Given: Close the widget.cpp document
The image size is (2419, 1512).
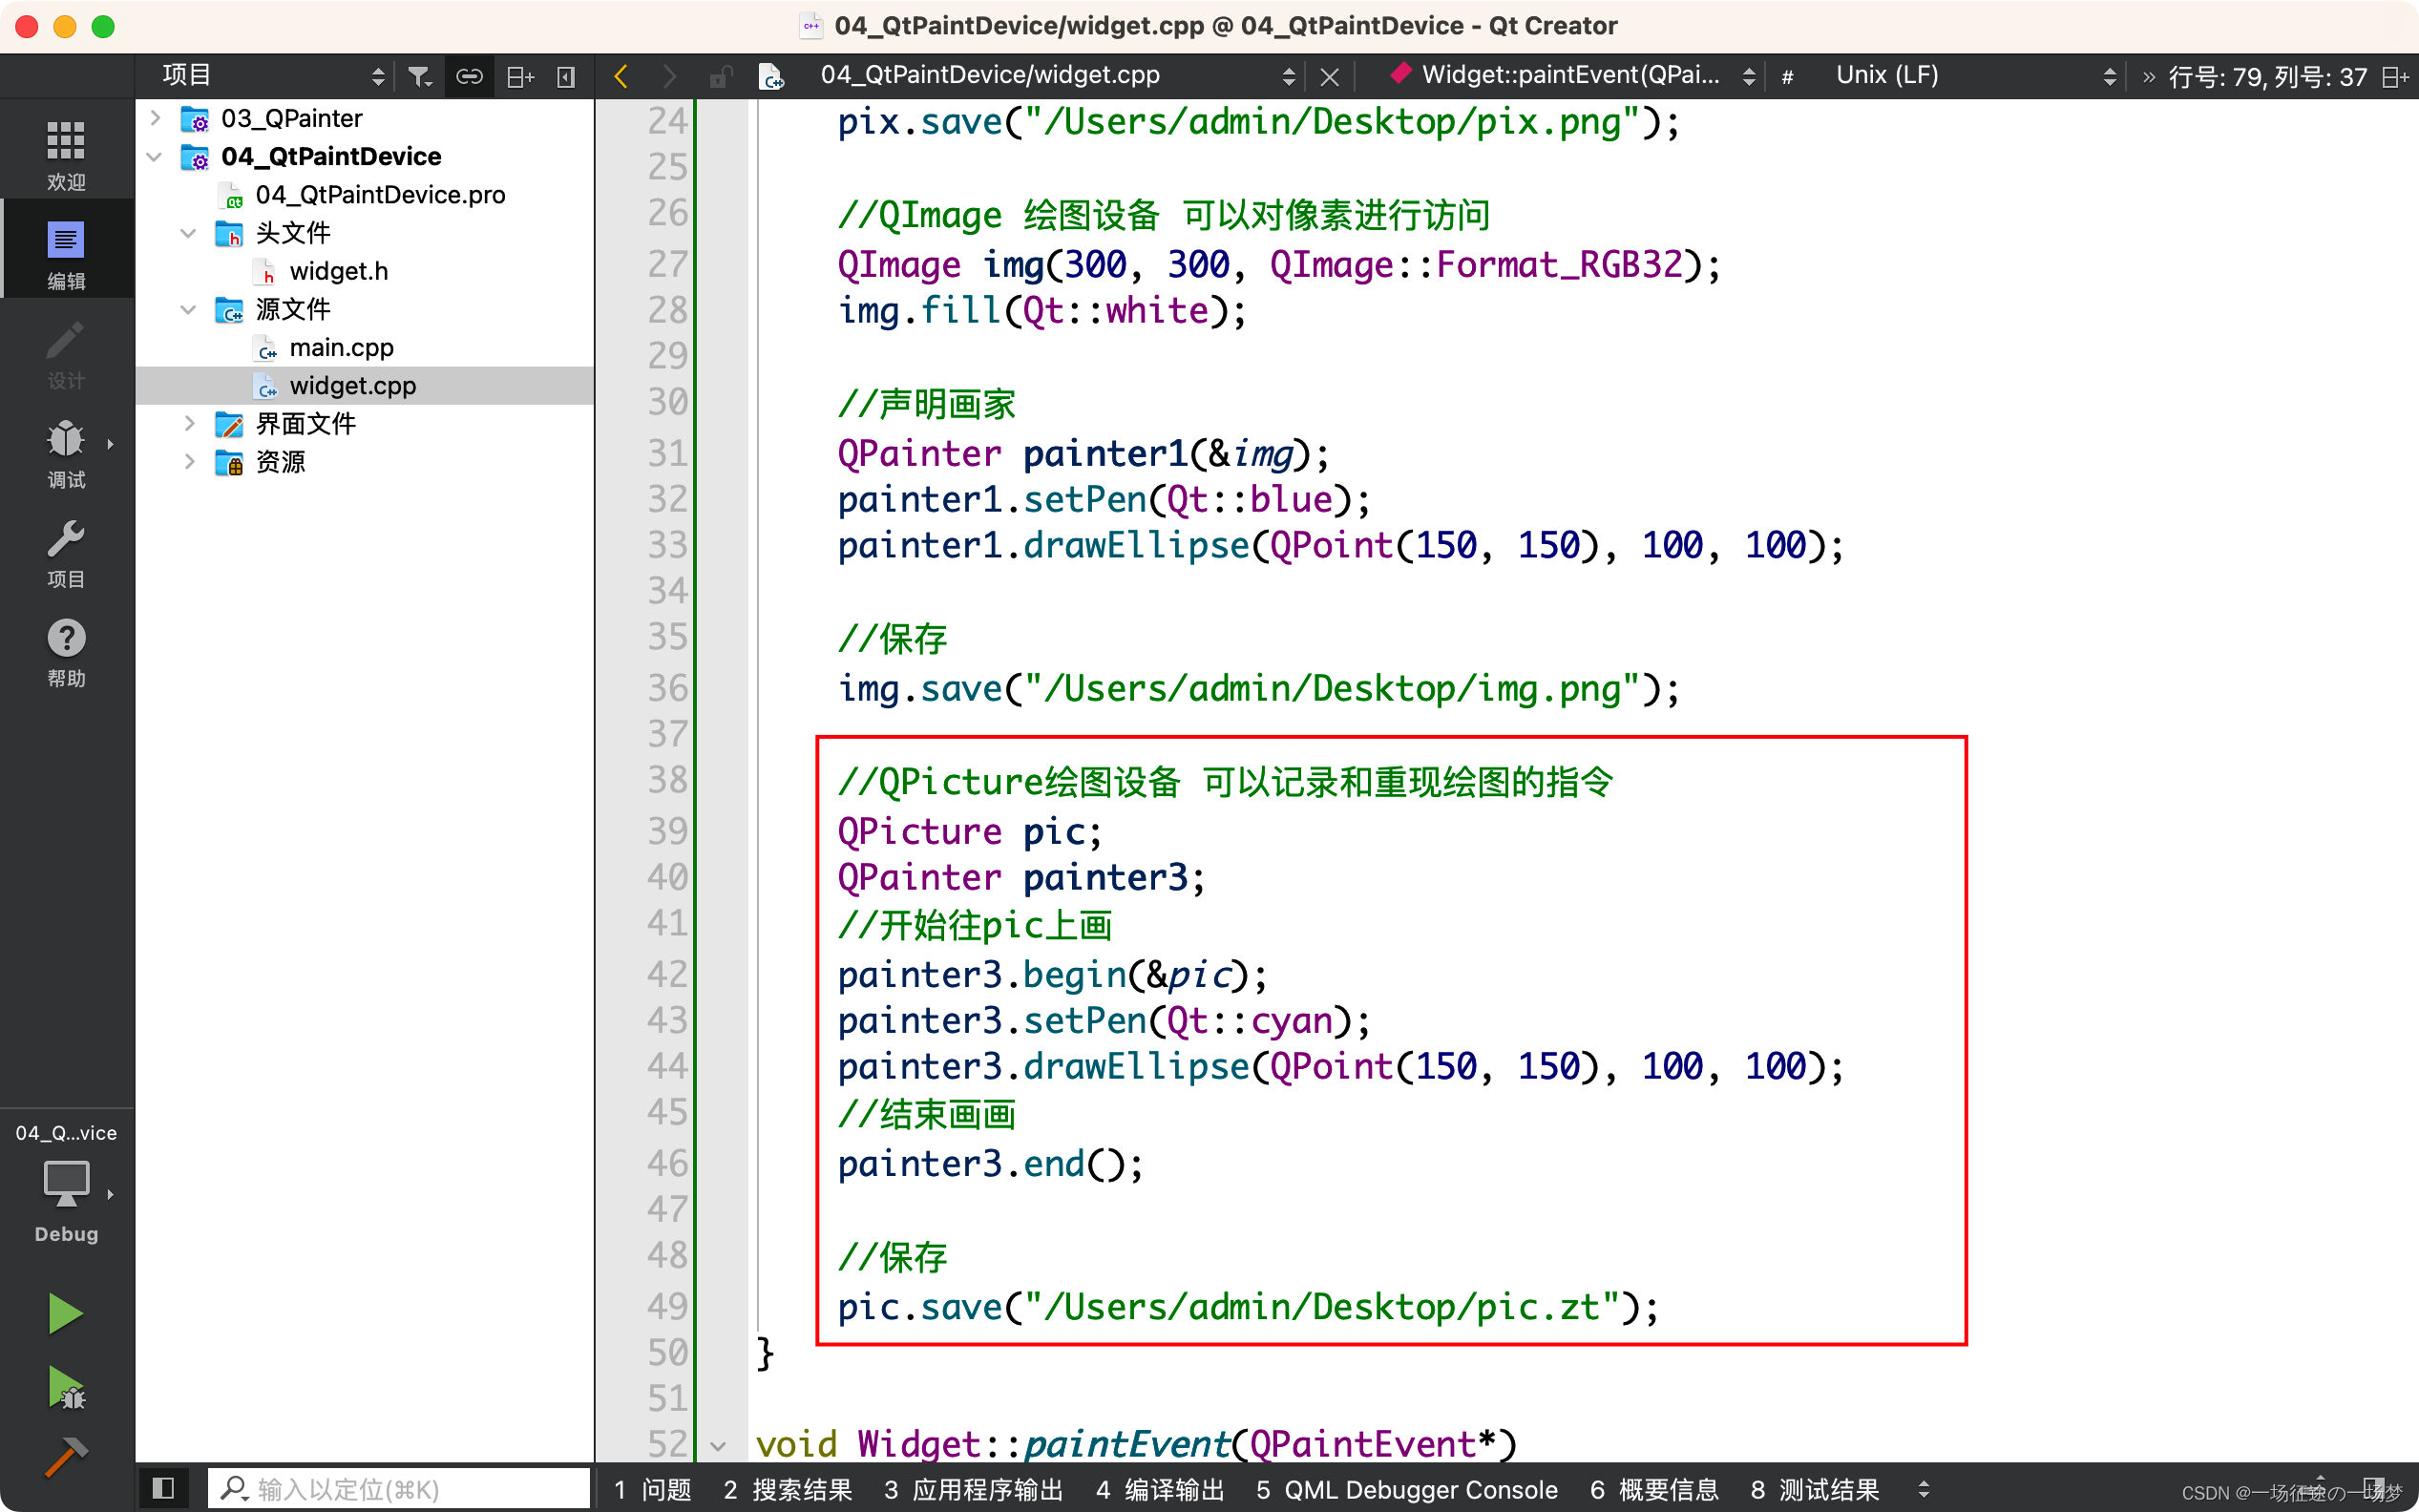Looking at the screenshot, I should tap(1329, 76).
